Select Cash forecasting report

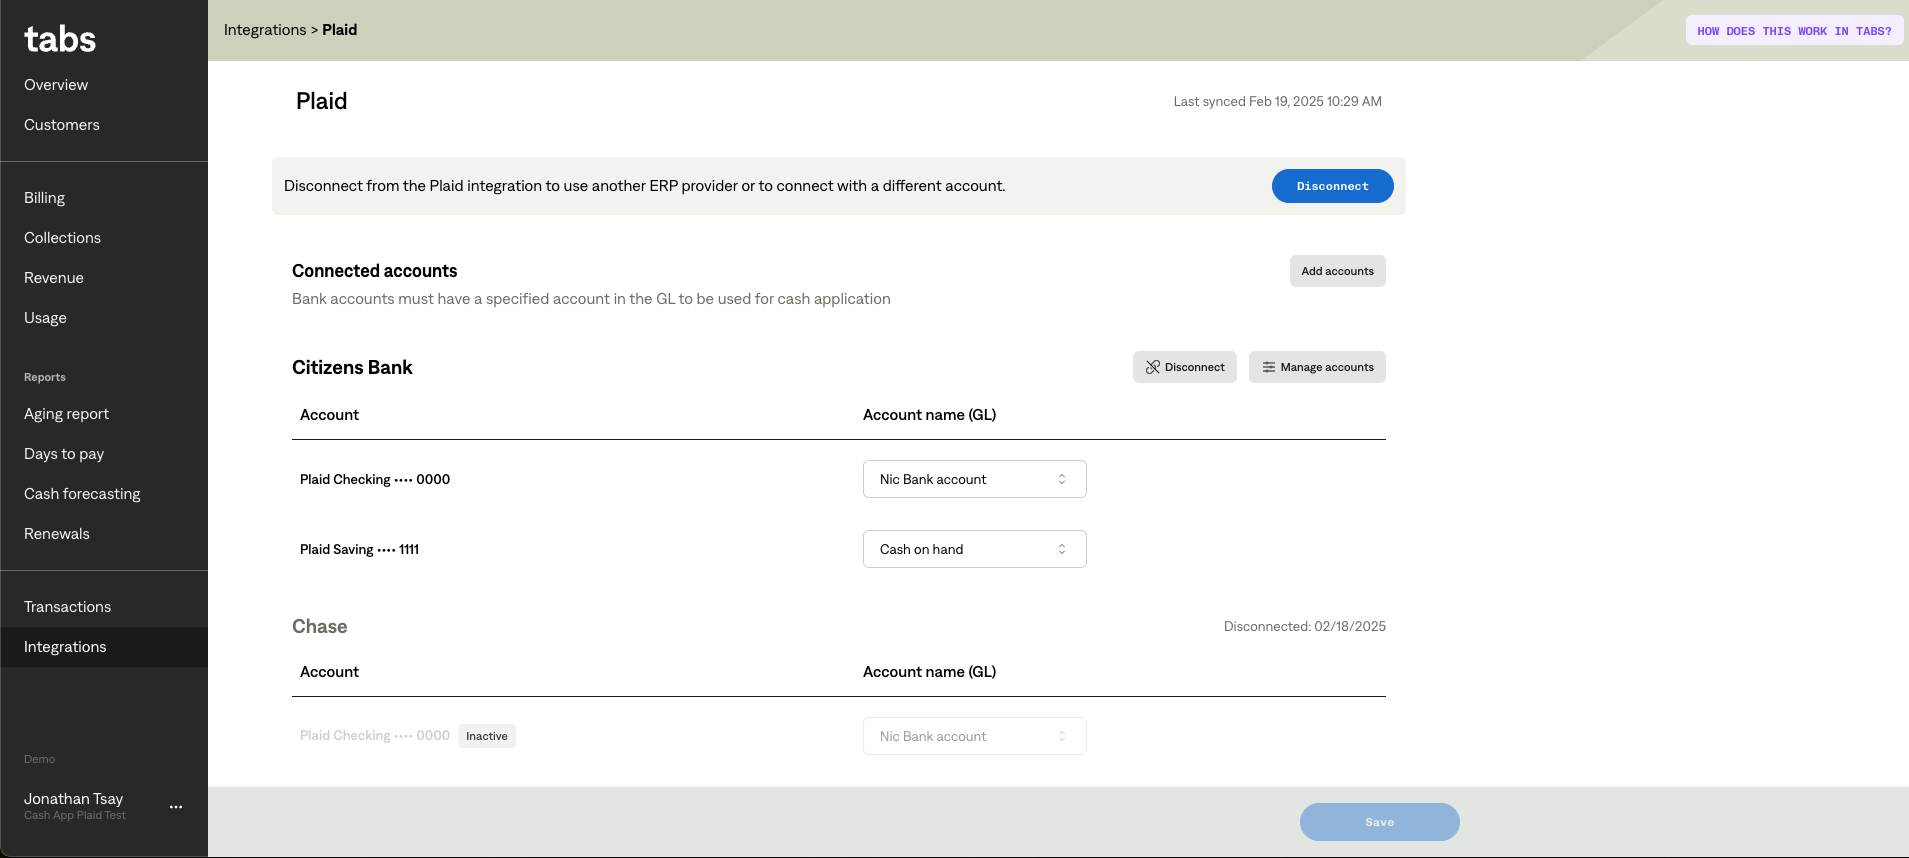(x=82, y=494)
